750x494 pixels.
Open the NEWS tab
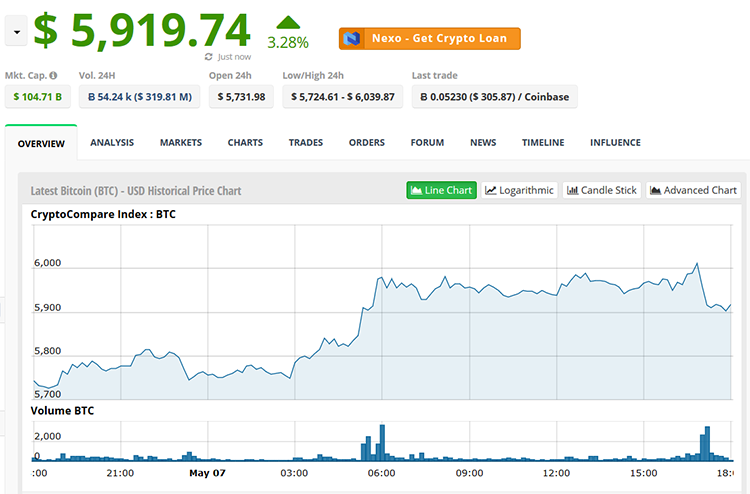pyautogui.click(x=483, y=143)
